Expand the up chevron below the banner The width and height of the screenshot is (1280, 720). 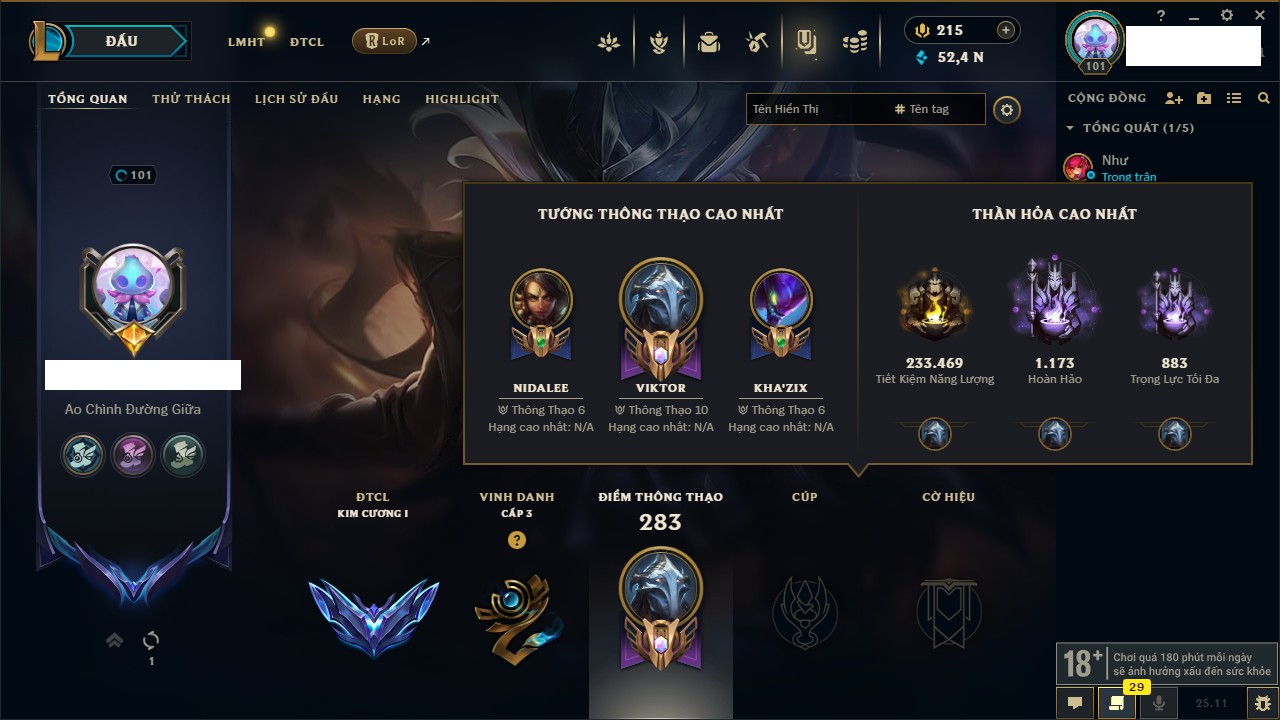(x=115, y=640)
